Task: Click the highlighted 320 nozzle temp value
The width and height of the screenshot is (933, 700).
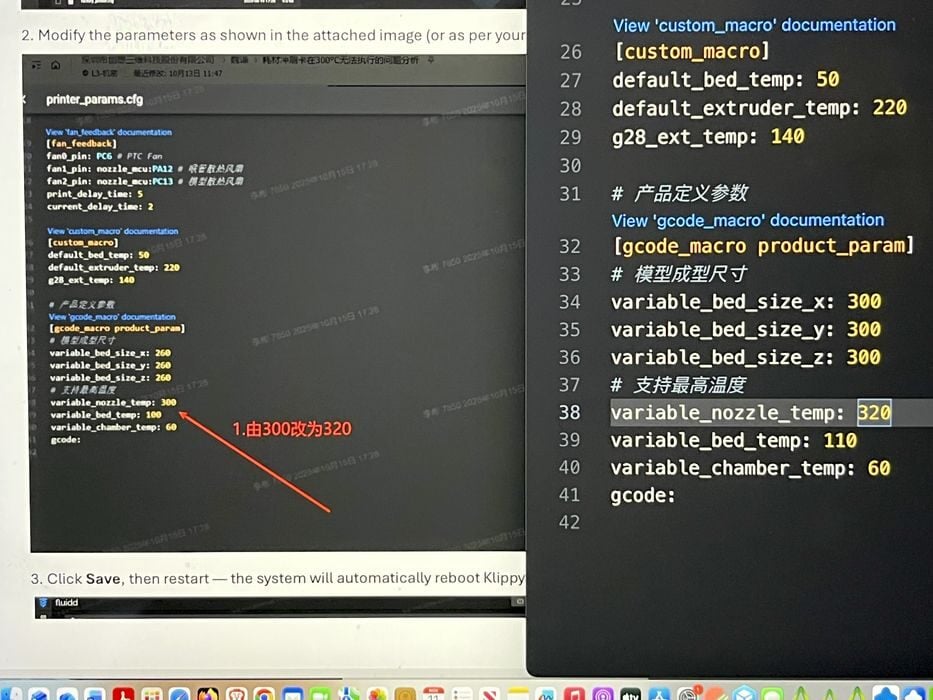Action: point(873,413)
